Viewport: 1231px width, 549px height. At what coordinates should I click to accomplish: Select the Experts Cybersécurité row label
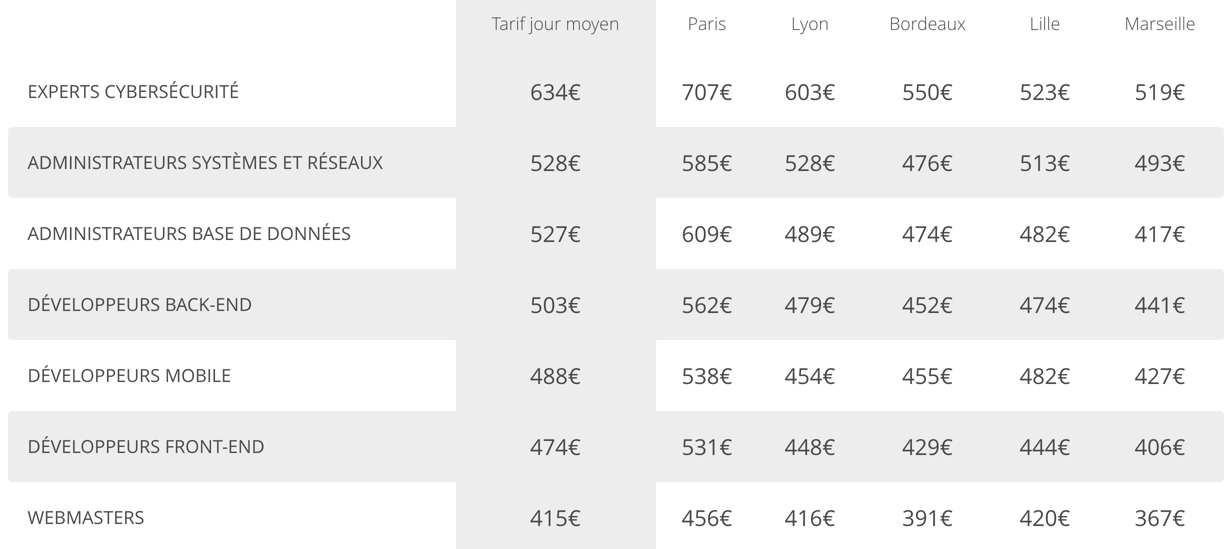[x=133, y=92]
